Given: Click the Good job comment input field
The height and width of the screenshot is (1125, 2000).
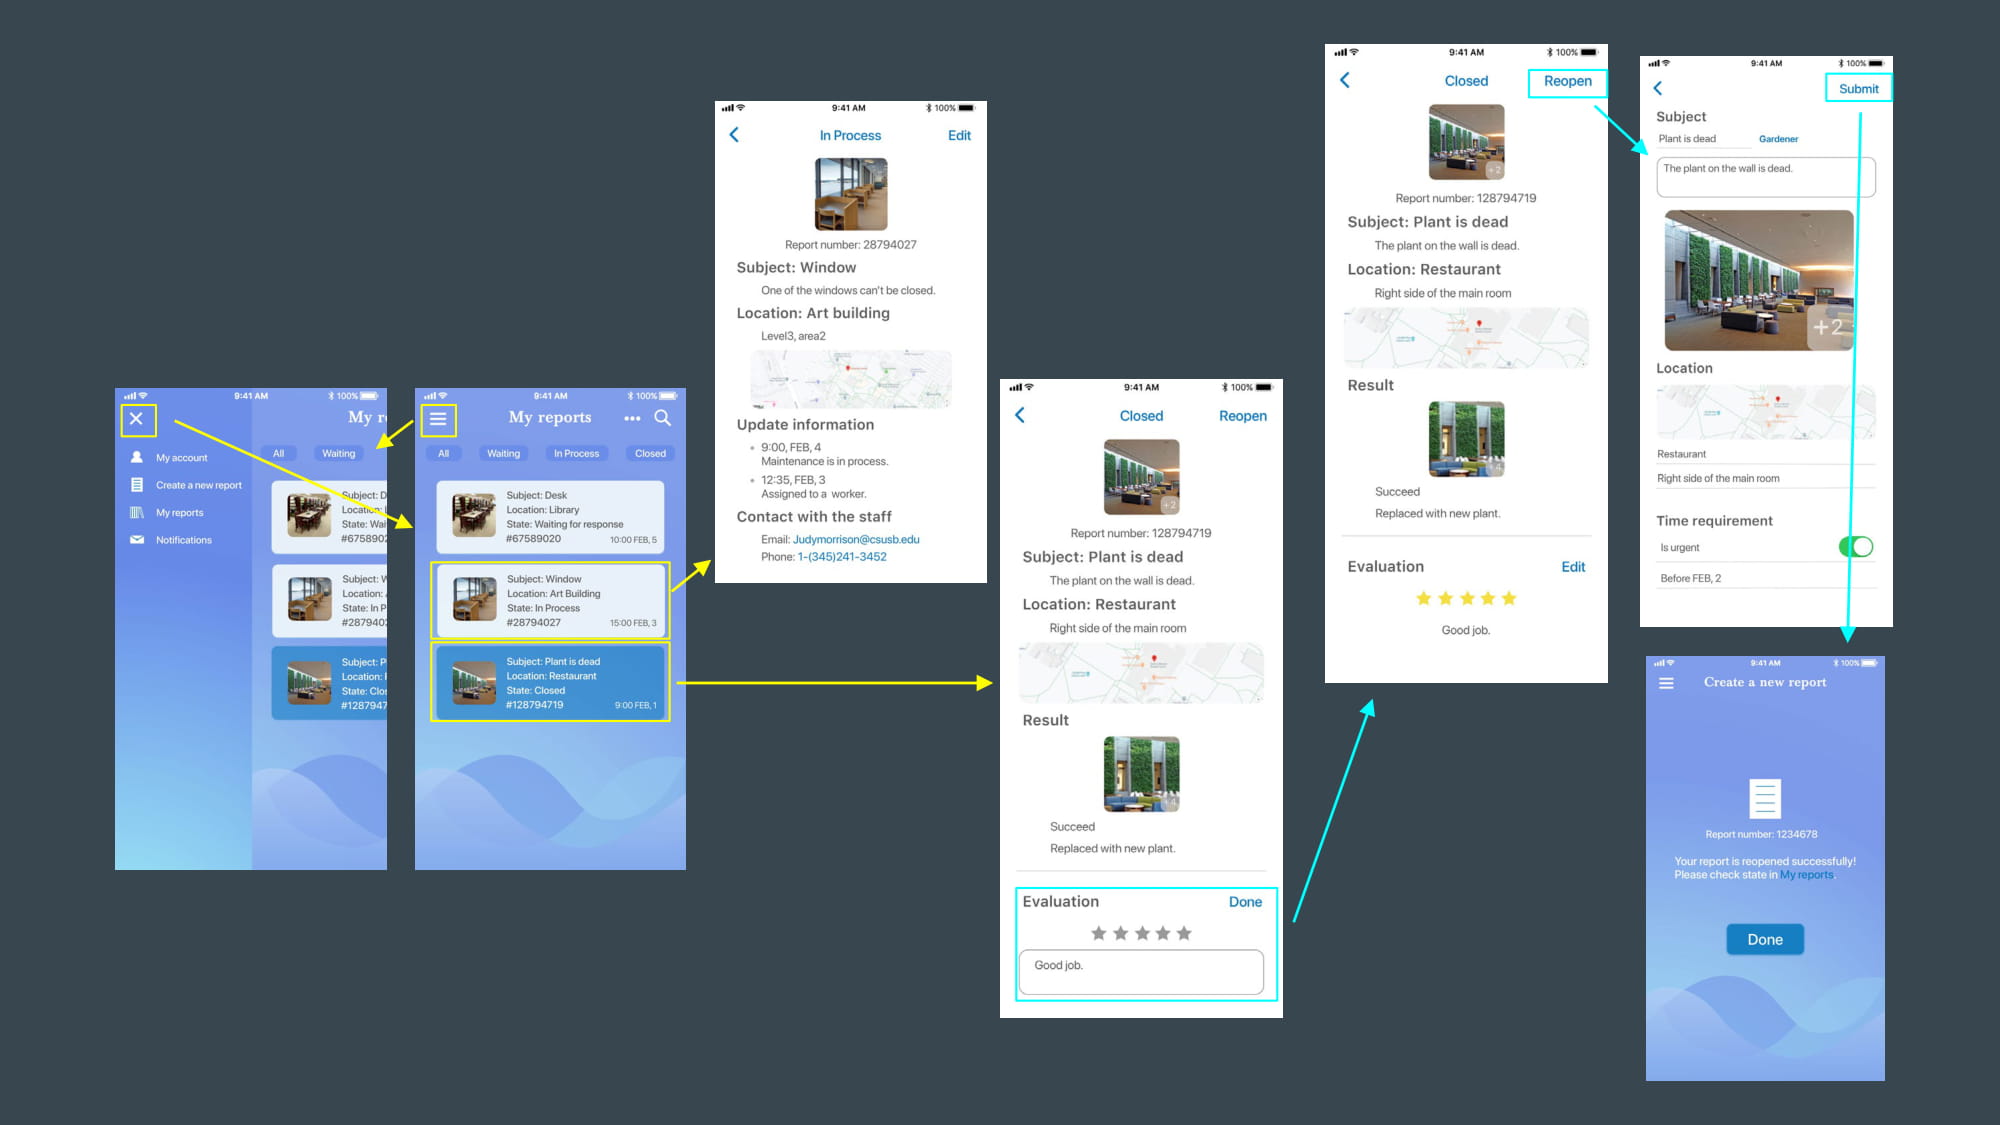Looking at the screenshot, I should [x=1141, y=972].
